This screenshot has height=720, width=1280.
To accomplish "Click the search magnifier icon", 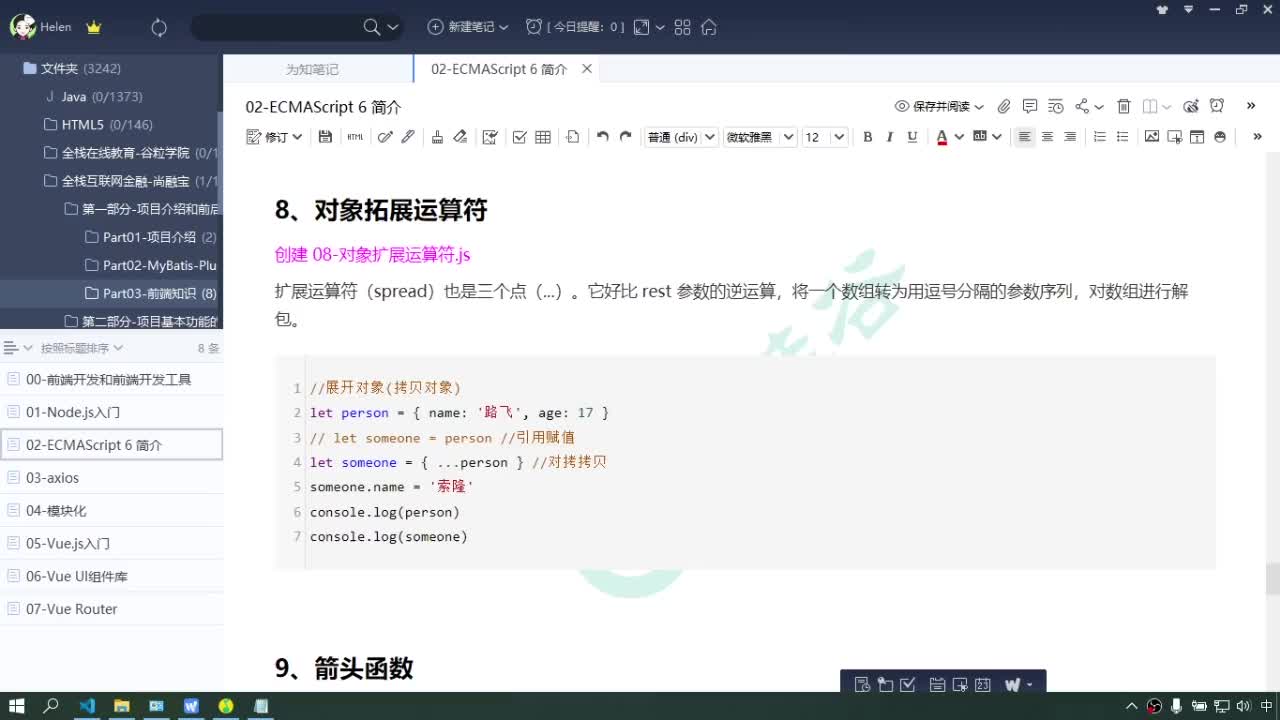I will point(372,27).
